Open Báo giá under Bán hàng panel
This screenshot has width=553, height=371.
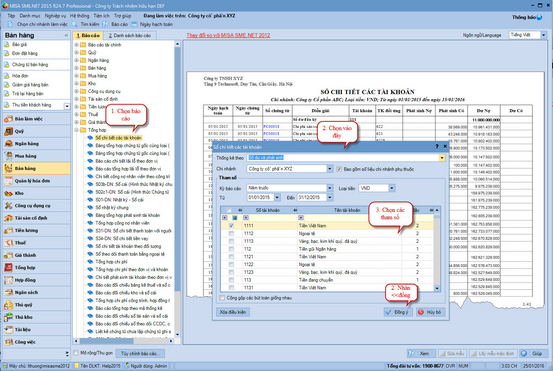[x=20, y=44]
